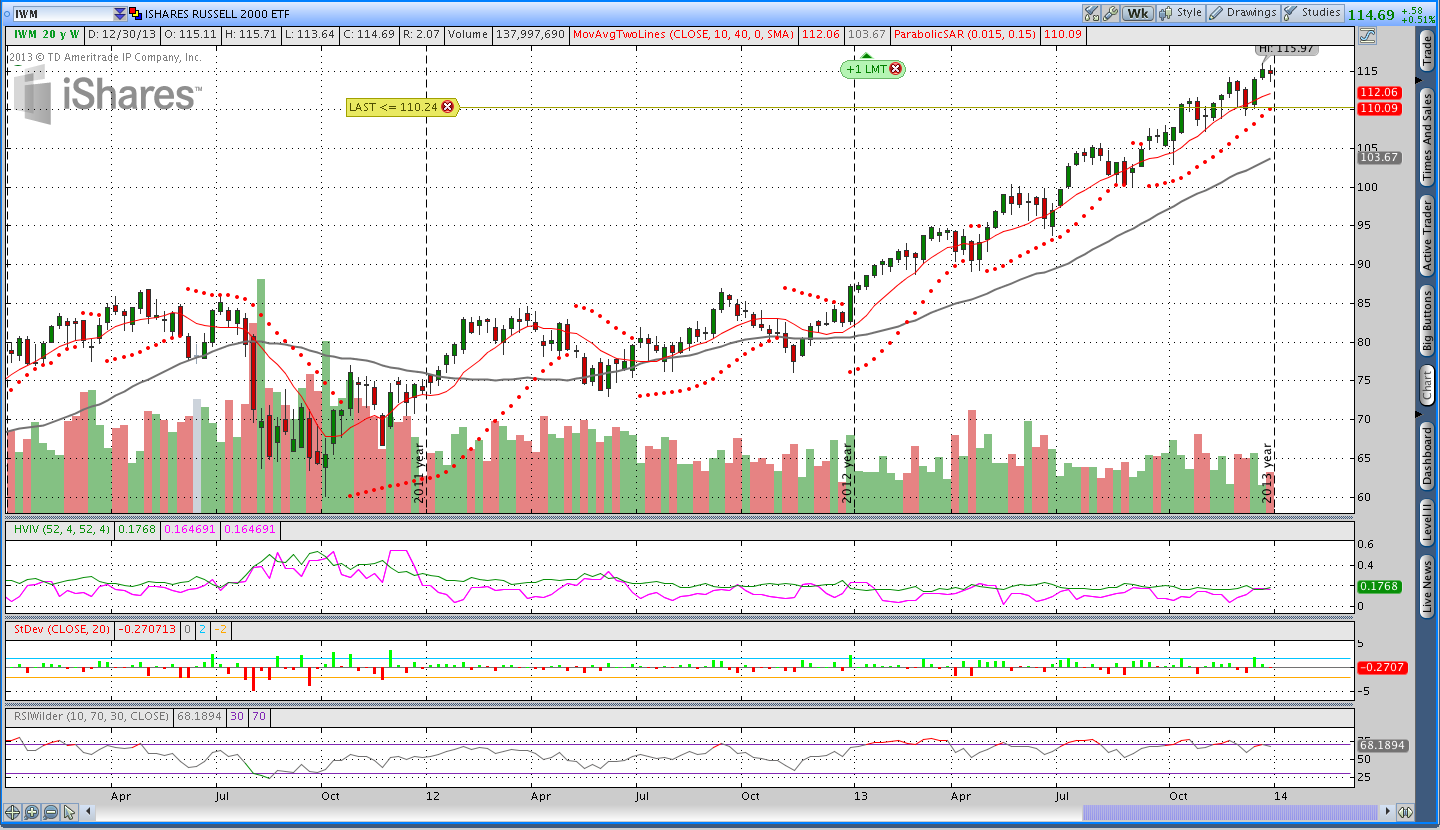This screenshot has height=830, width=1440.
Task: Click the RSIWilder study label
Action: click(x=90, y=716)
